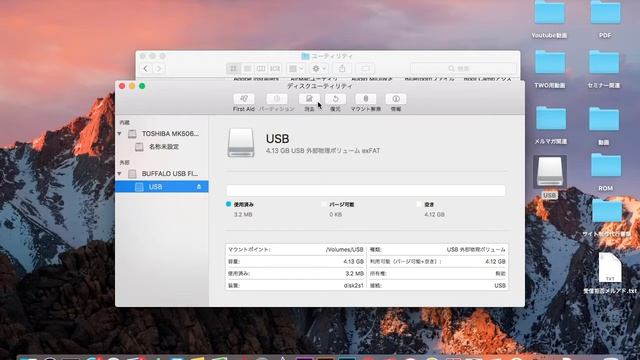The width and height of the screenshot is (640, 360).
Task: Go back in the Finder ユーティリティ window
Action: [146, 69]
